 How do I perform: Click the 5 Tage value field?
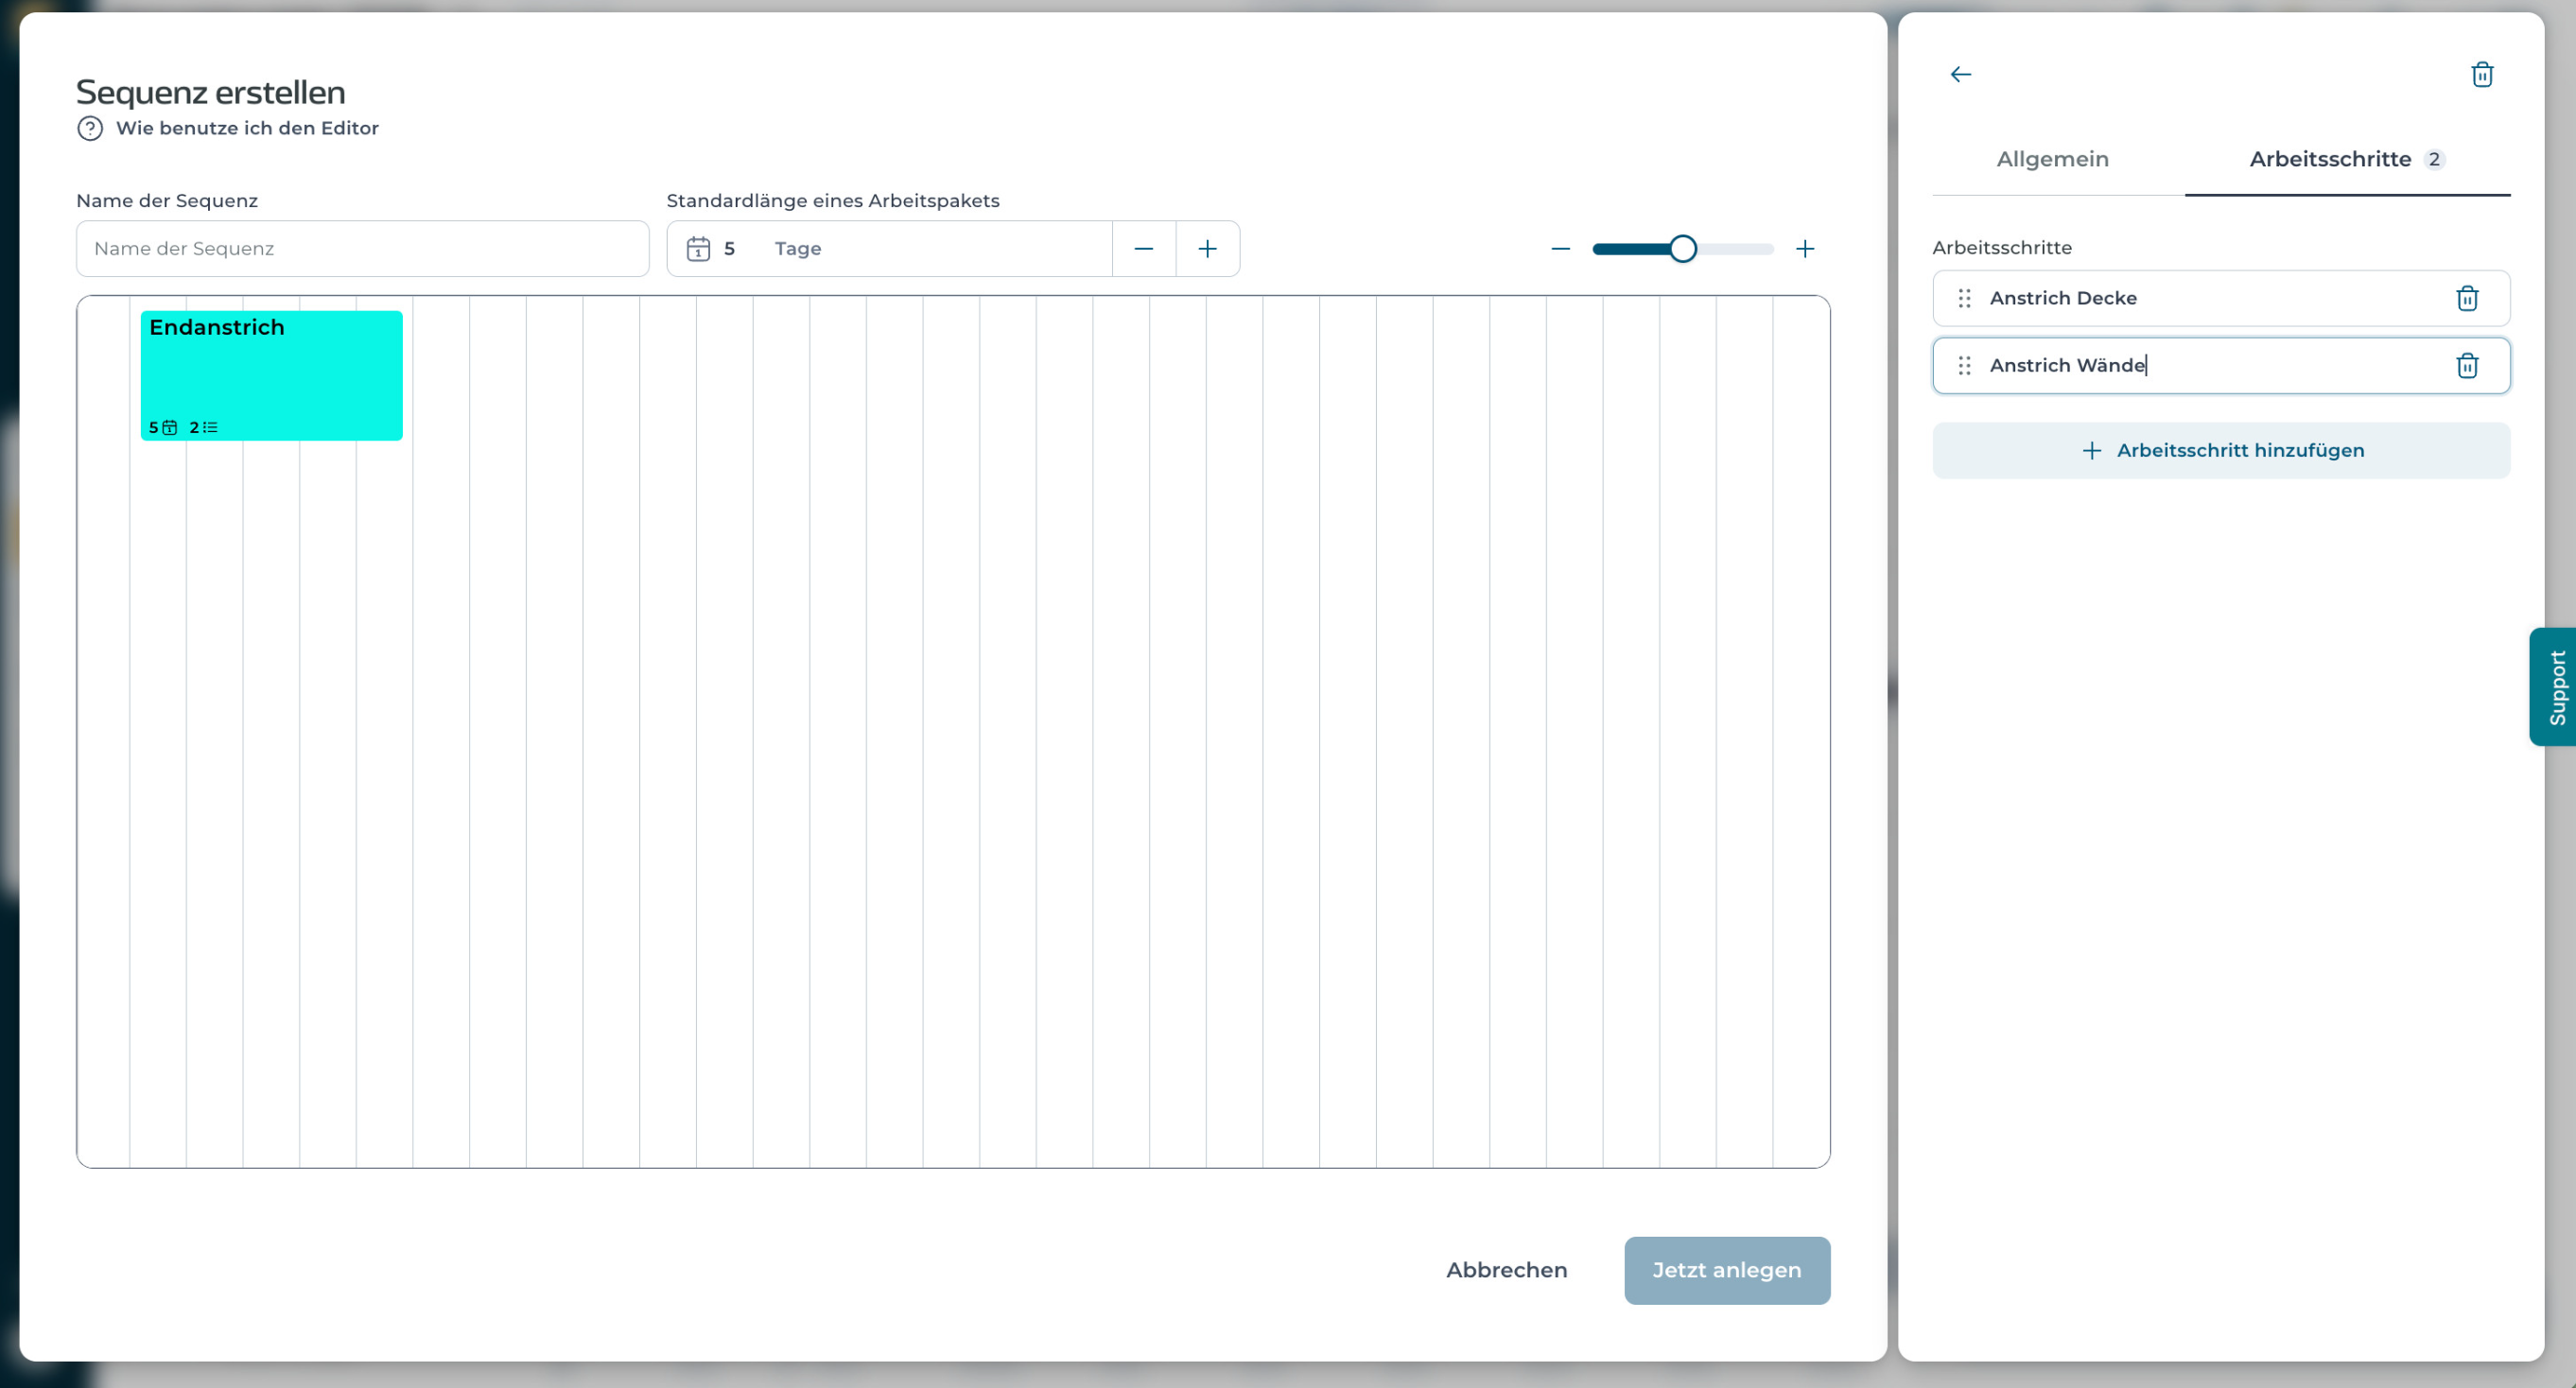point(889,249)
